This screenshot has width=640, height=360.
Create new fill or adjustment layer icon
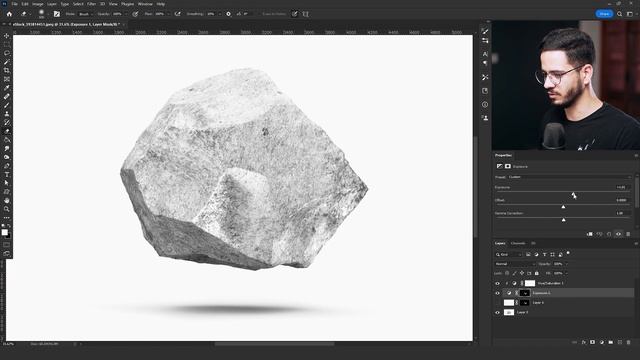coord(602,342)
